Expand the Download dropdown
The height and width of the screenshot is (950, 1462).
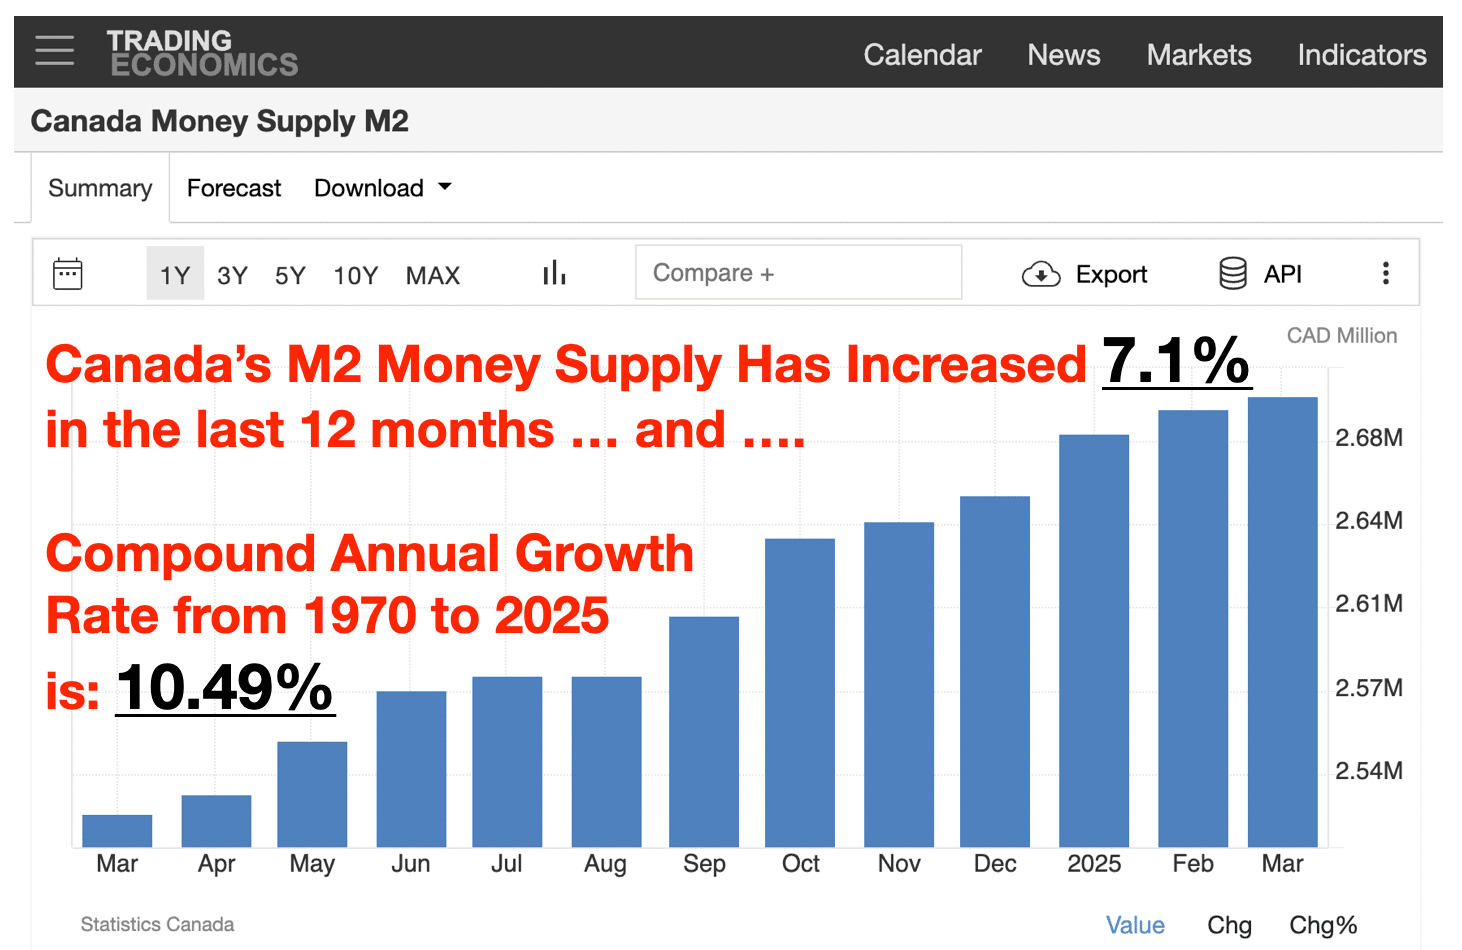tap(382, 188)
